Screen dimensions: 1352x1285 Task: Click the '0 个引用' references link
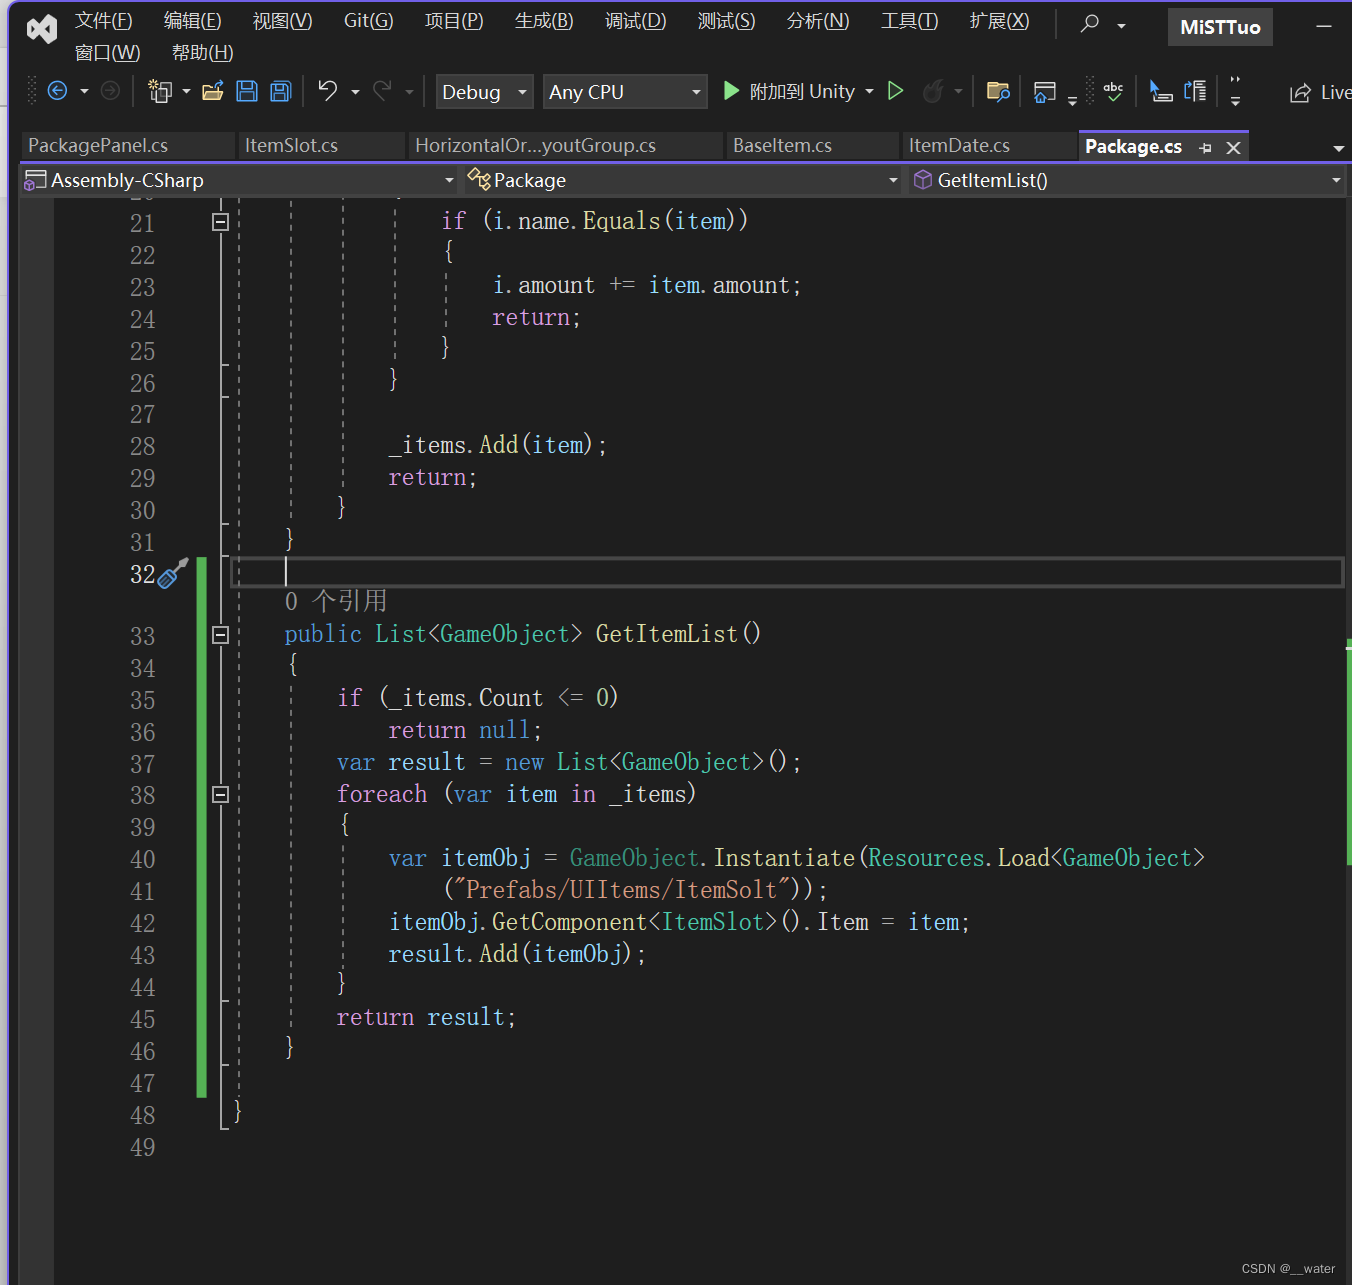[x=336, y=601]
